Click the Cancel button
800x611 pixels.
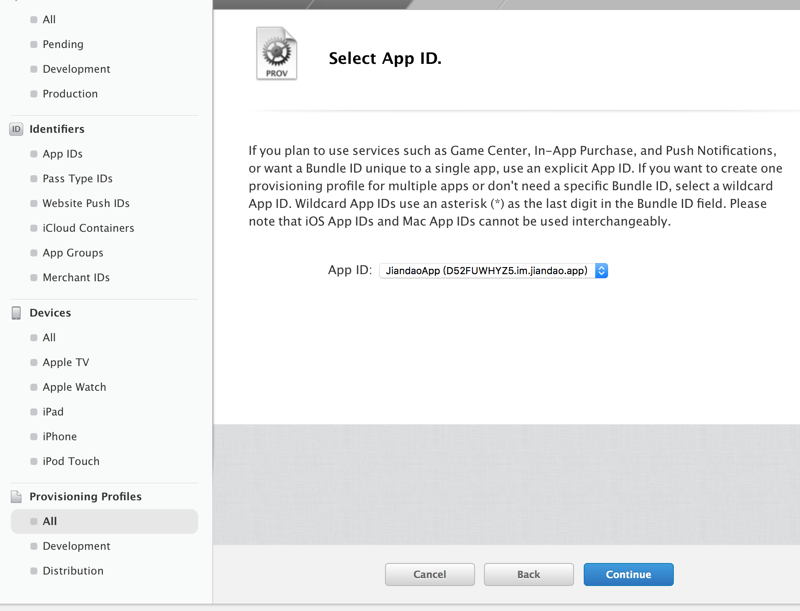[430, 574]
